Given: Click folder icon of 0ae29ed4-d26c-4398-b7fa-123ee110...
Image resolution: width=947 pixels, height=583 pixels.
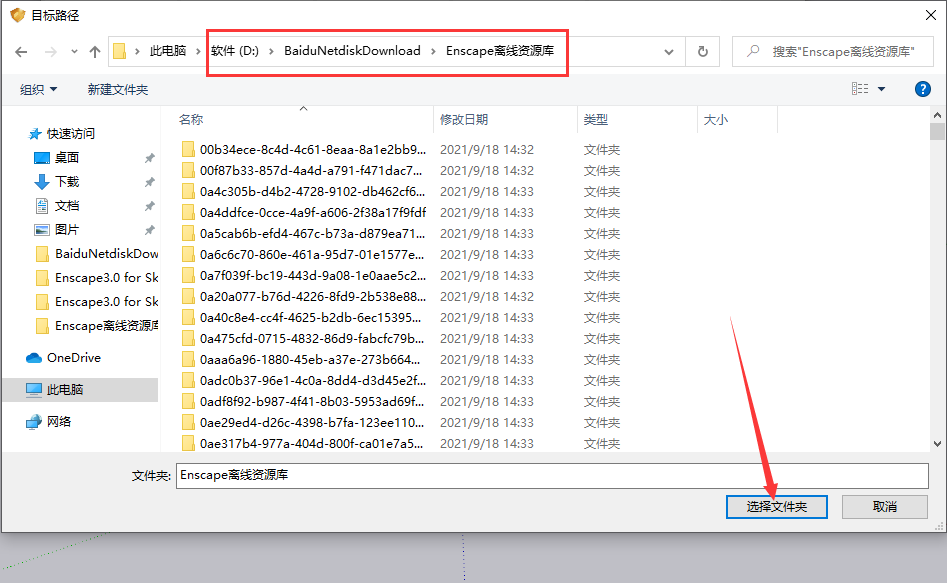Looking at the screenshot, I should (188, 423).
